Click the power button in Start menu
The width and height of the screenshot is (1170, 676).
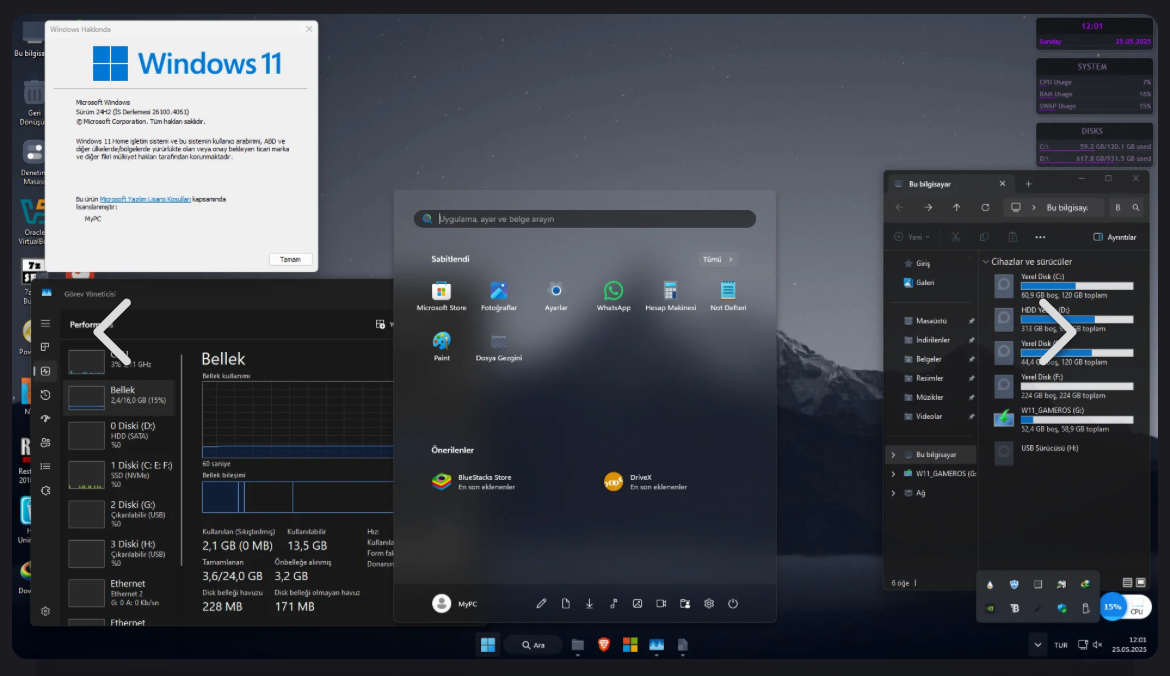click(733, 604)
